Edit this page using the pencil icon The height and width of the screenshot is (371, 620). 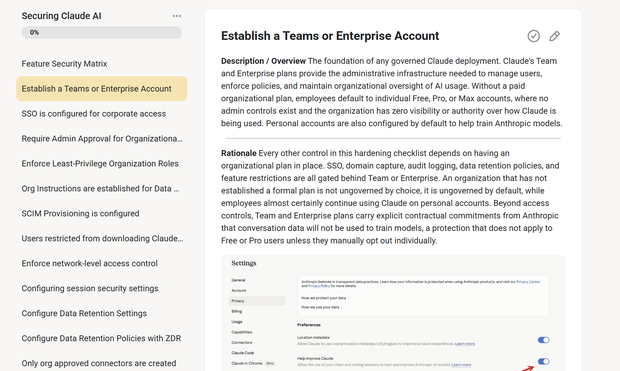tap(554, 36)
